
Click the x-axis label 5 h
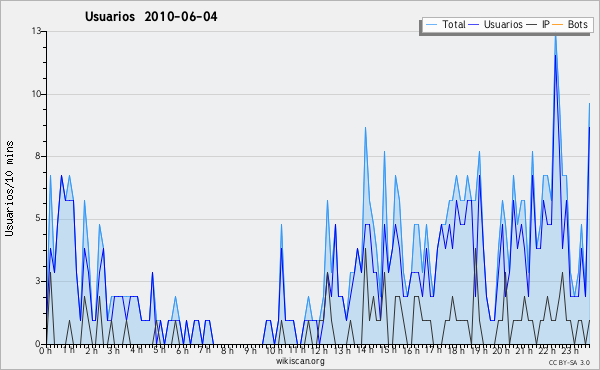[160, 350]
